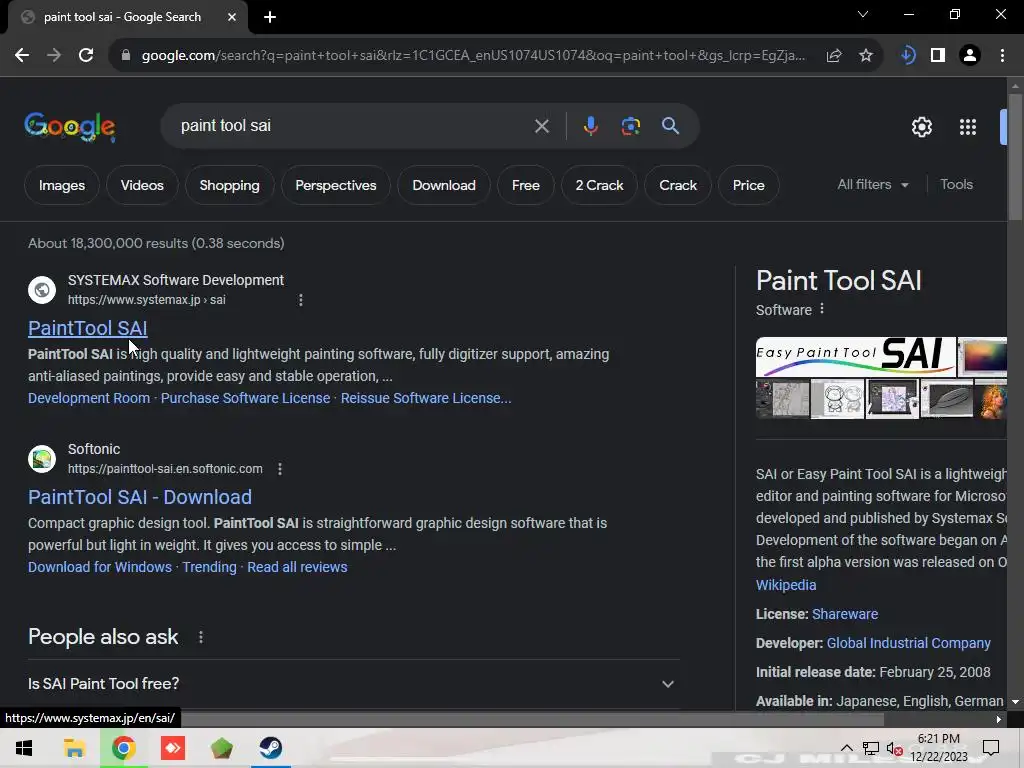The height and width of the screenshot is (768, 1024).
Task: Open Reissue Software License sitelink
Action: pyautogui.click(x=426, y=398)
